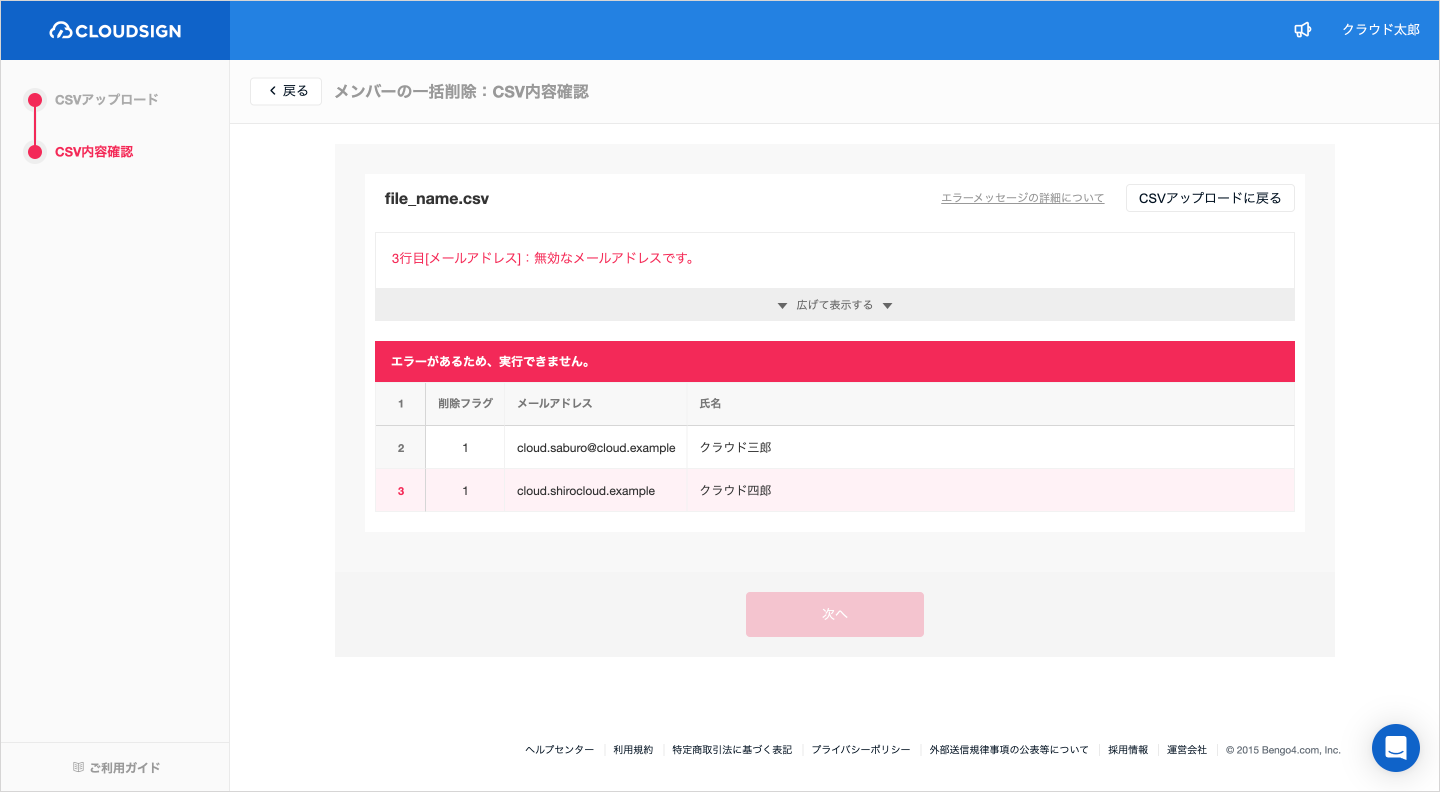The image size is (1440, 792).
Task: Go back with the 戻る button
Action: (286, 91)
